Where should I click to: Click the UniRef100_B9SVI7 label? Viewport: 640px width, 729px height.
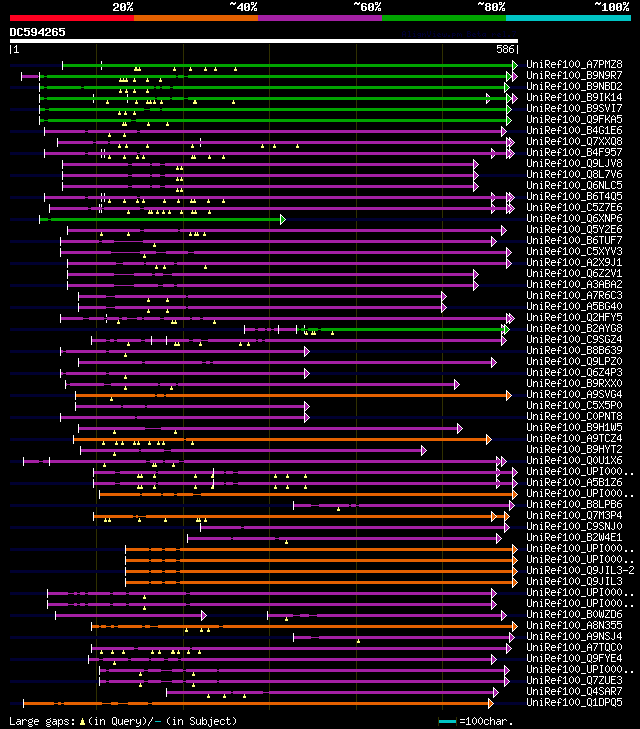[574, 108]
